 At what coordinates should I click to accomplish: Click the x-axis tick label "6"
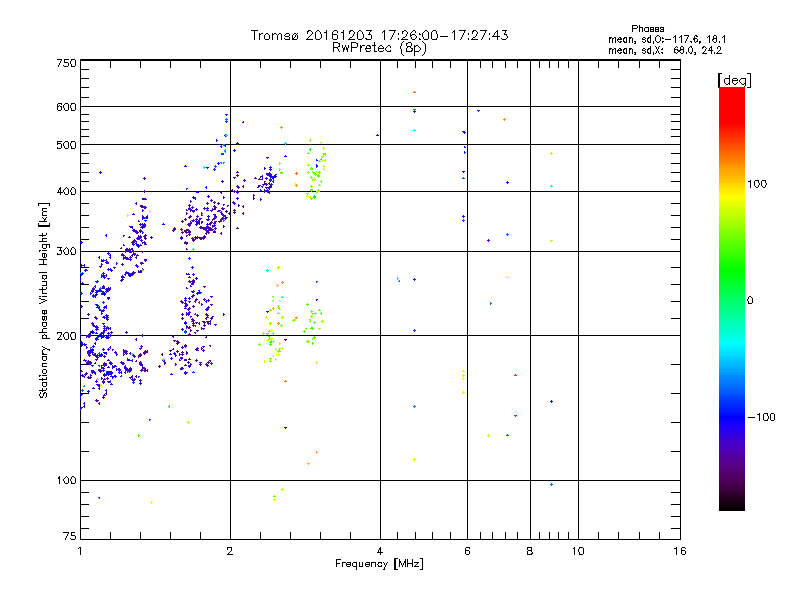tap(467, 551)
